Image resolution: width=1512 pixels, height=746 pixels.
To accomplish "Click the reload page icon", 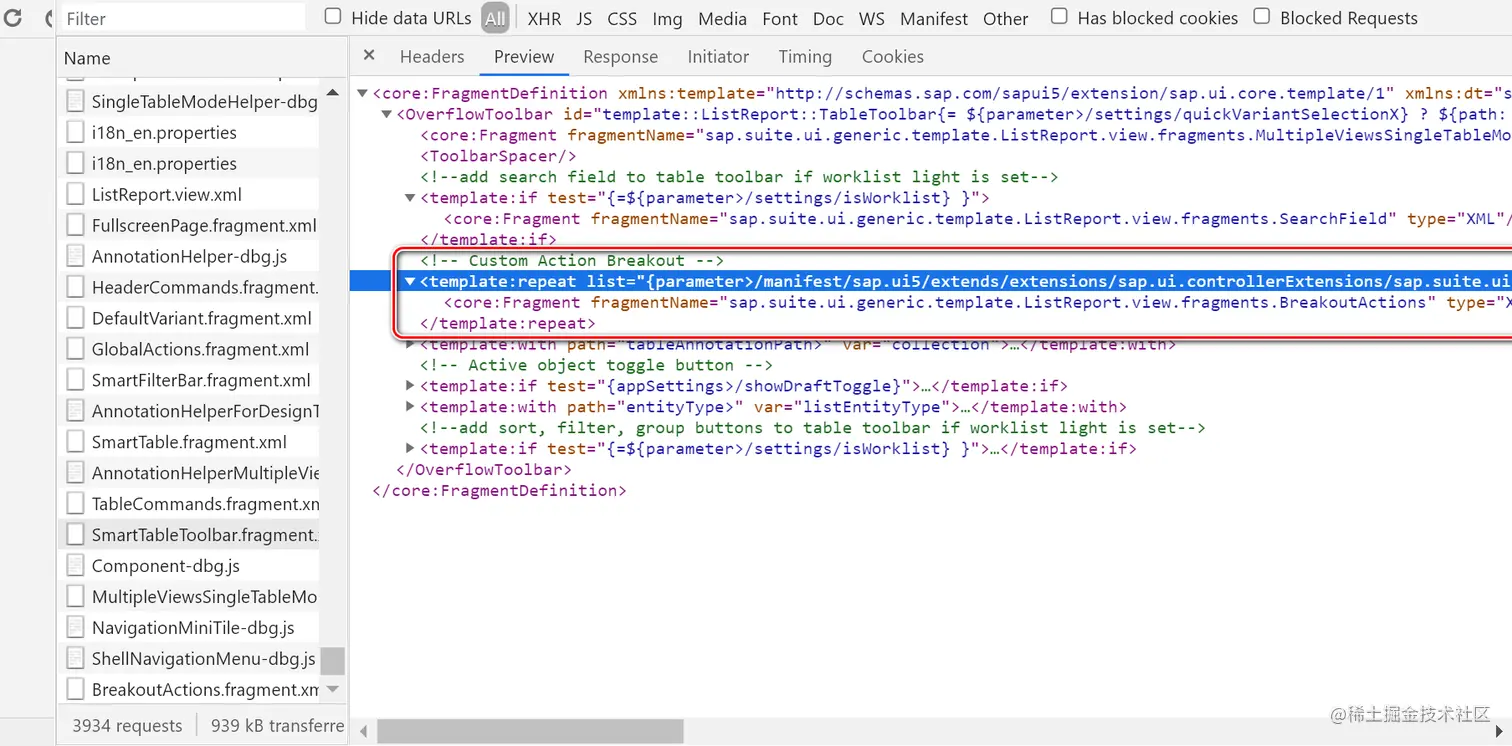I will (13, 18).
